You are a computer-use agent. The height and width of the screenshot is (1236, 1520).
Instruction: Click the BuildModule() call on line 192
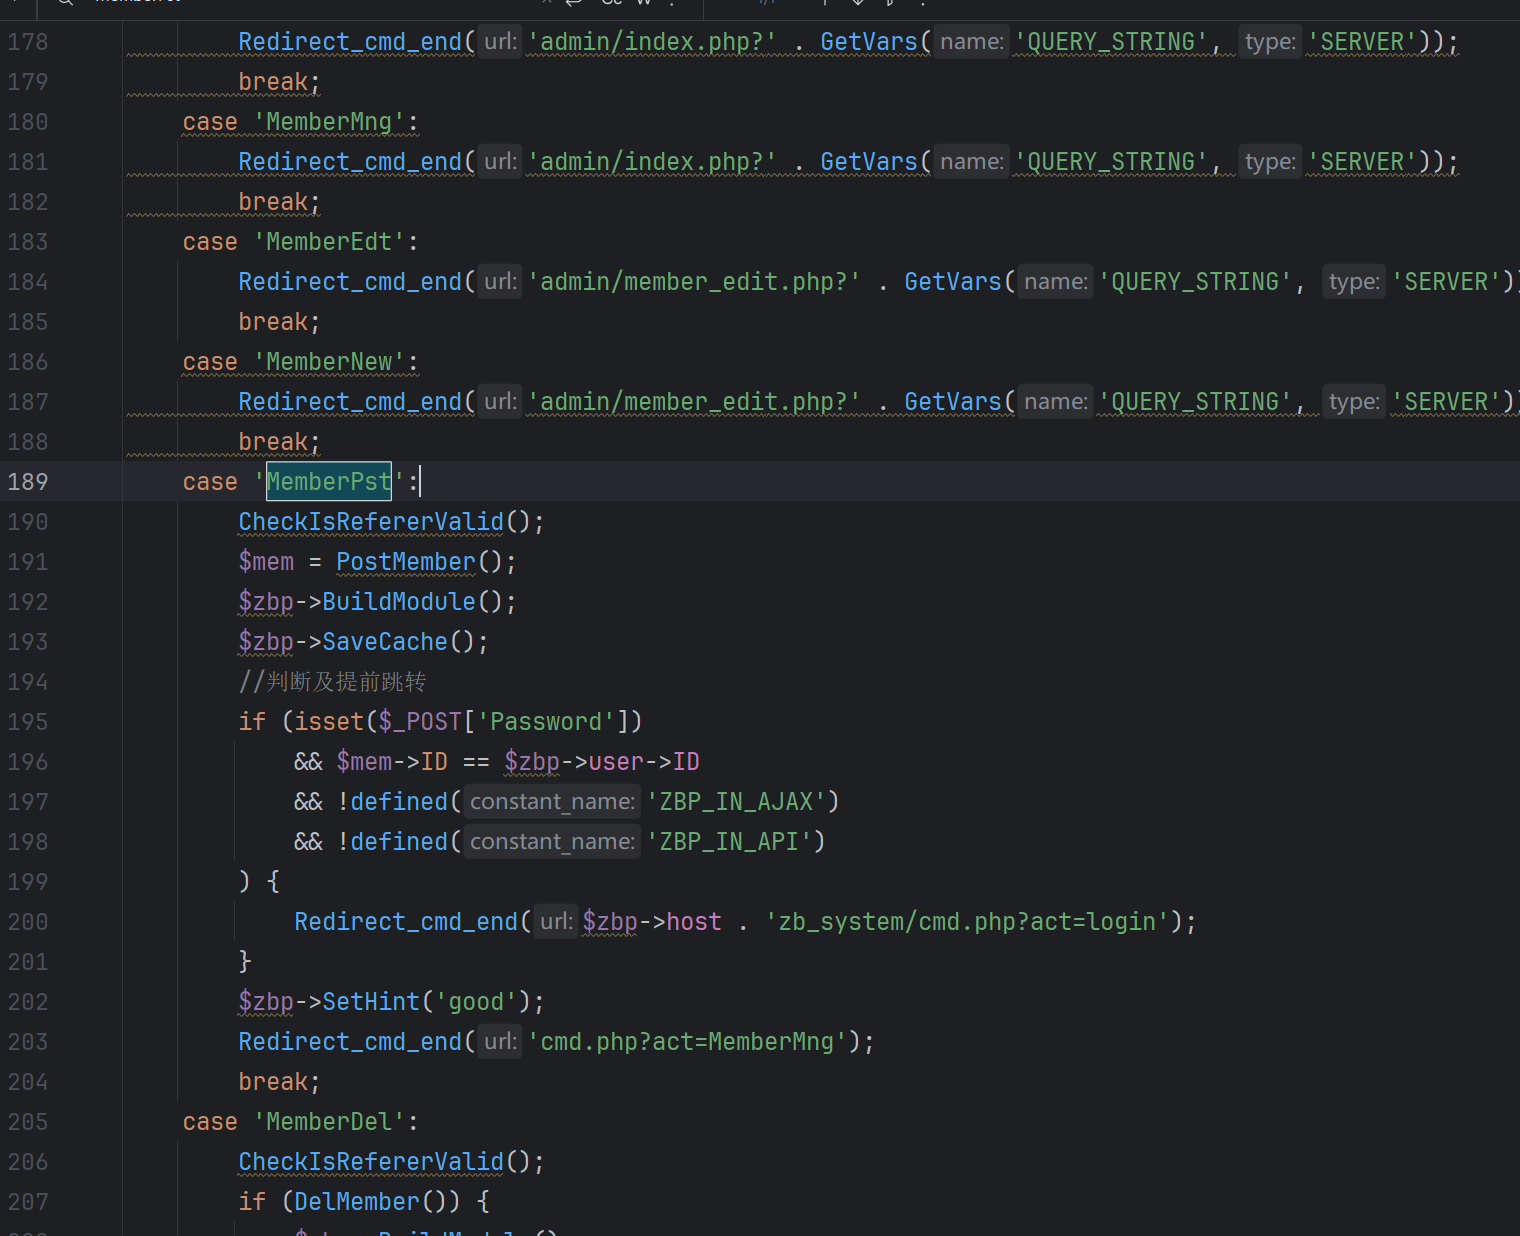[418, 602]
